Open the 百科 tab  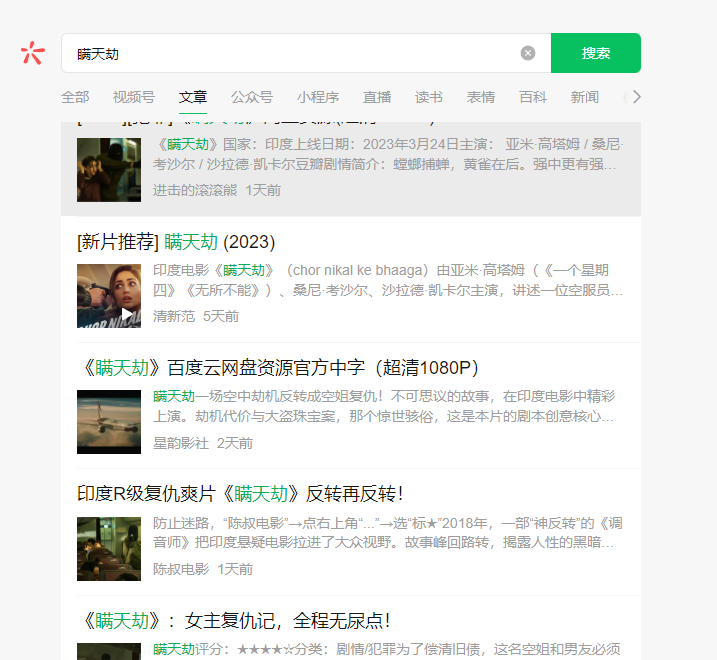point(533,97)
